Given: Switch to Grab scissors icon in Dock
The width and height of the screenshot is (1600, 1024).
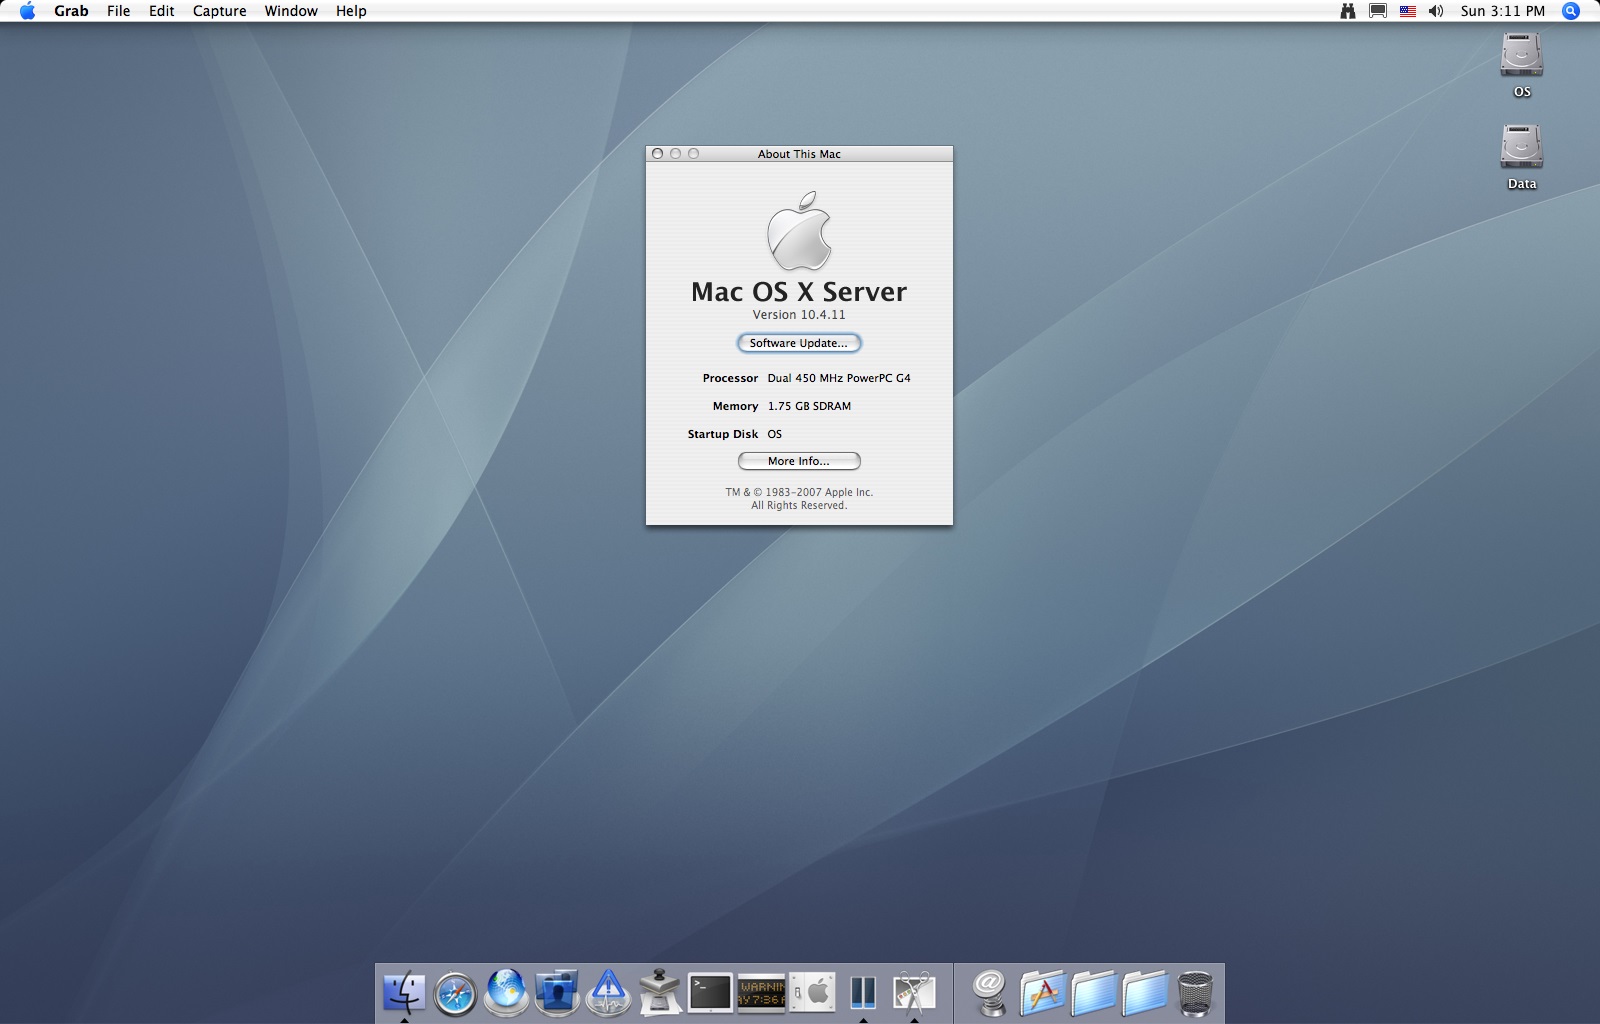Looking at the screenshot, I should coord(914,993).
